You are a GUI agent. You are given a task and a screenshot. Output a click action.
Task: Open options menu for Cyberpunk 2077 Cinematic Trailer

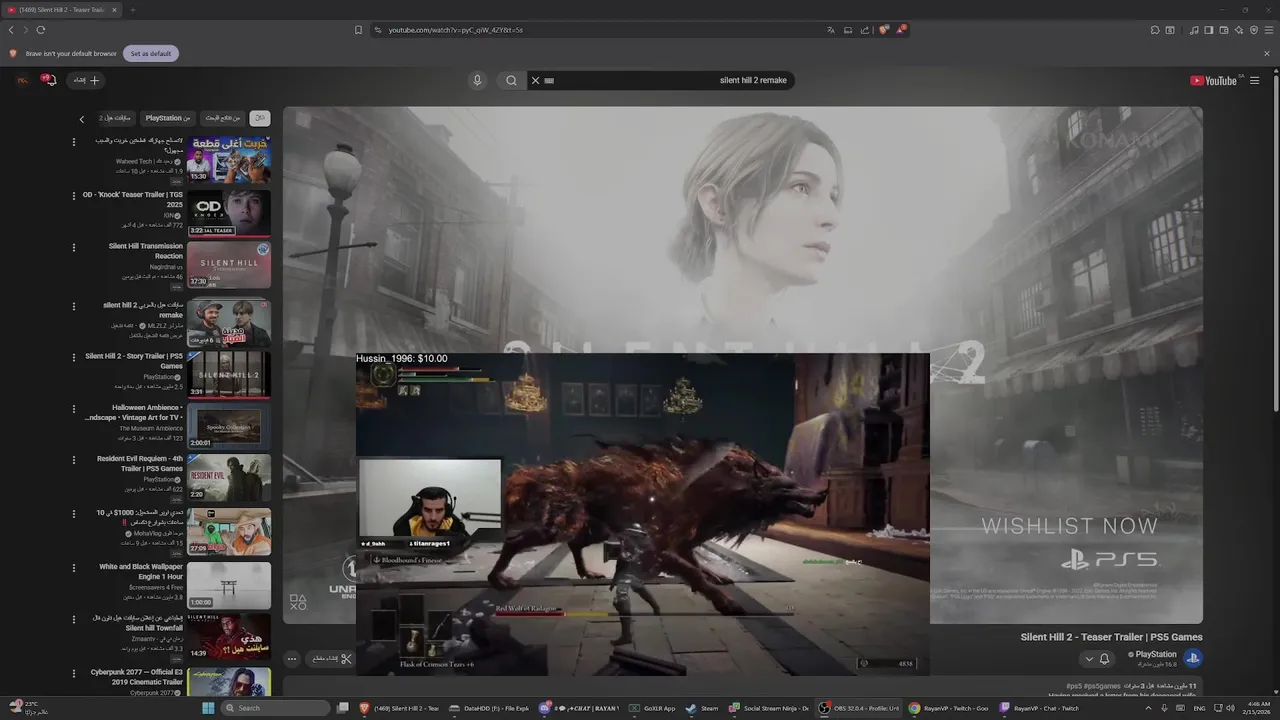pyautogui.click(x=73, y=672)
